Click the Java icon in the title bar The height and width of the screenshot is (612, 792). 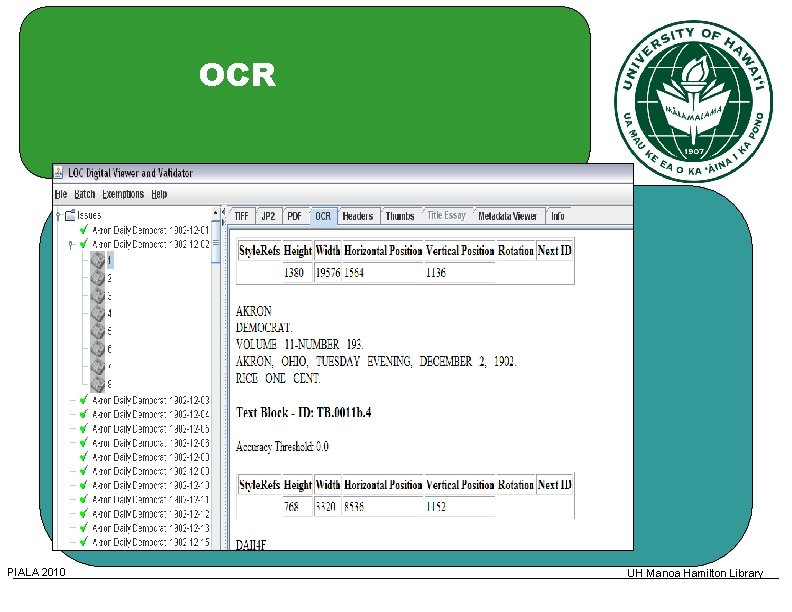click(59, 172)
